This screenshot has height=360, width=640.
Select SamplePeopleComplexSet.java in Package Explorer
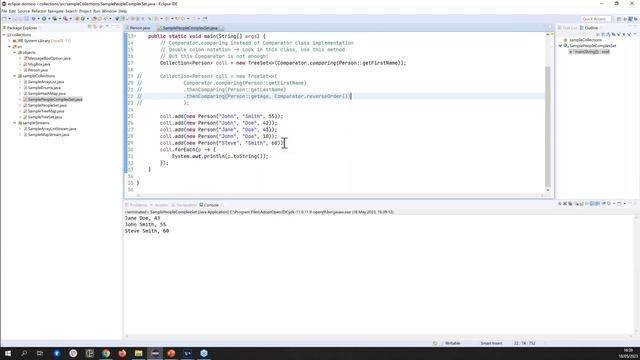pos(54,99)
